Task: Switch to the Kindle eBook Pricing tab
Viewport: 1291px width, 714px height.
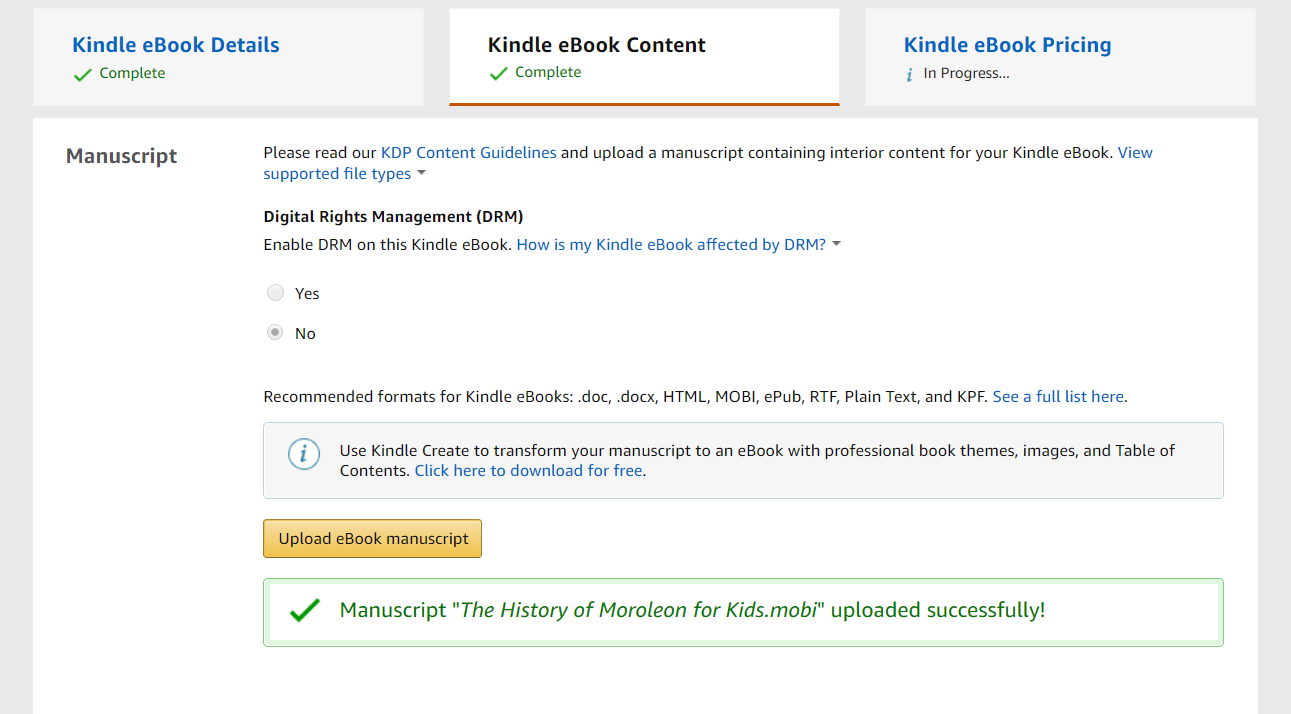Action: [x=1007, y=45]
